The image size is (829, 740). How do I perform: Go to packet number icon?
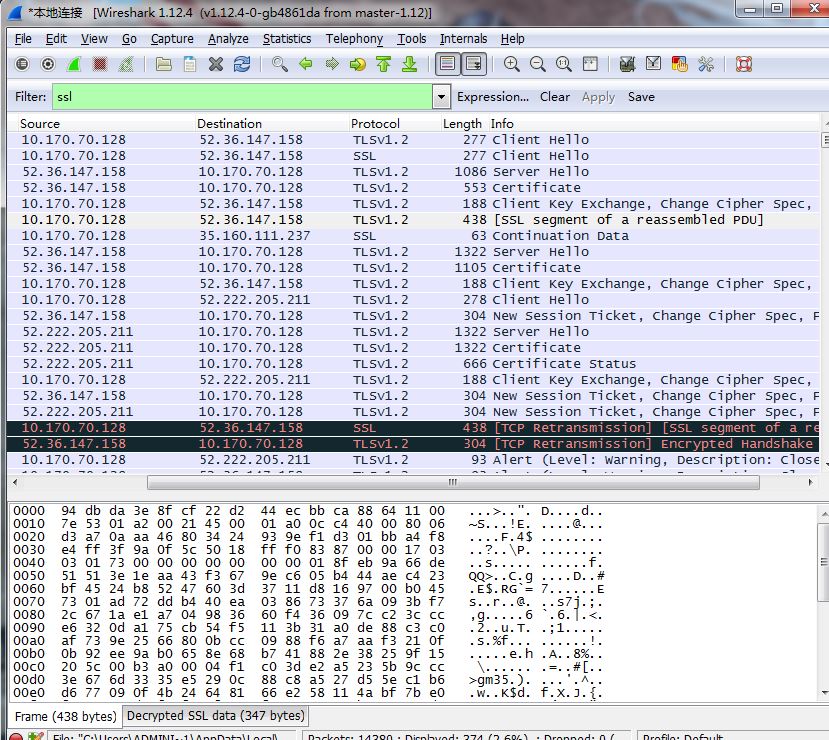(x=358, y=64)
